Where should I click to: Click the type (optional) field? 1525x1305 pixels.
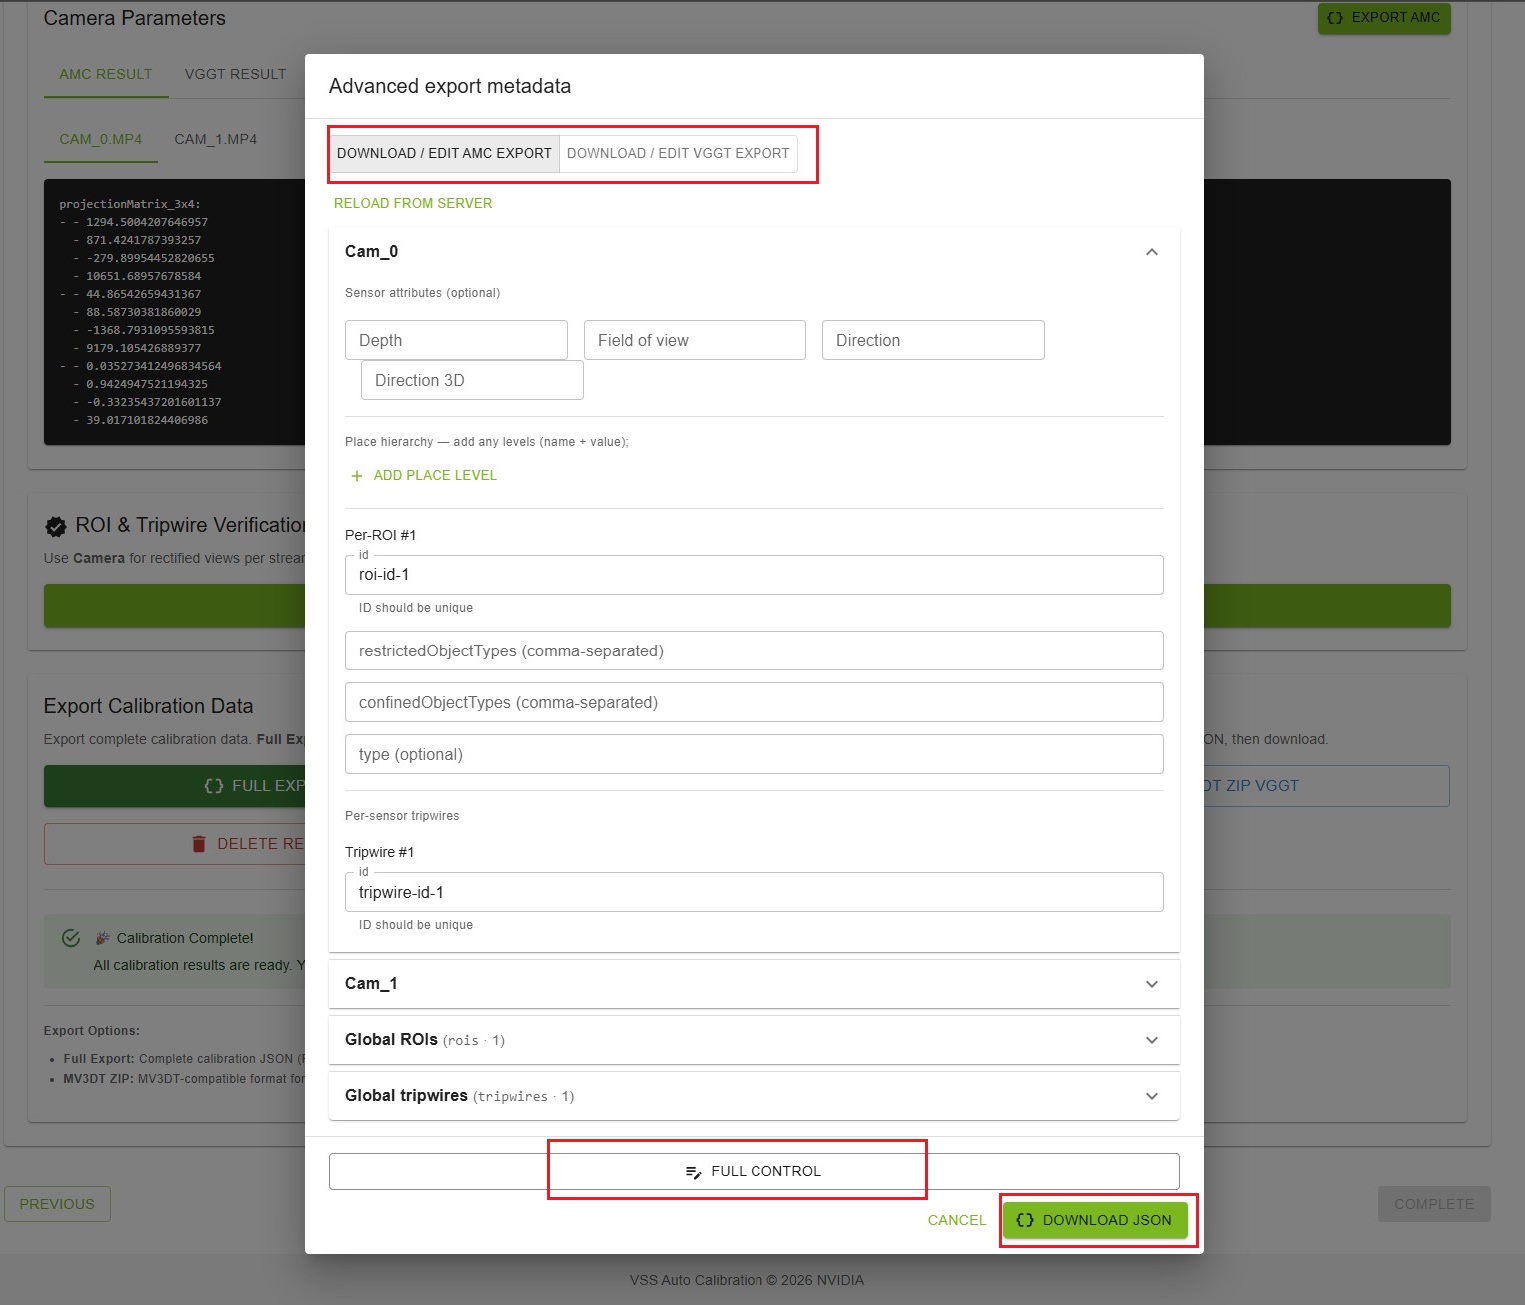[754, 754]
